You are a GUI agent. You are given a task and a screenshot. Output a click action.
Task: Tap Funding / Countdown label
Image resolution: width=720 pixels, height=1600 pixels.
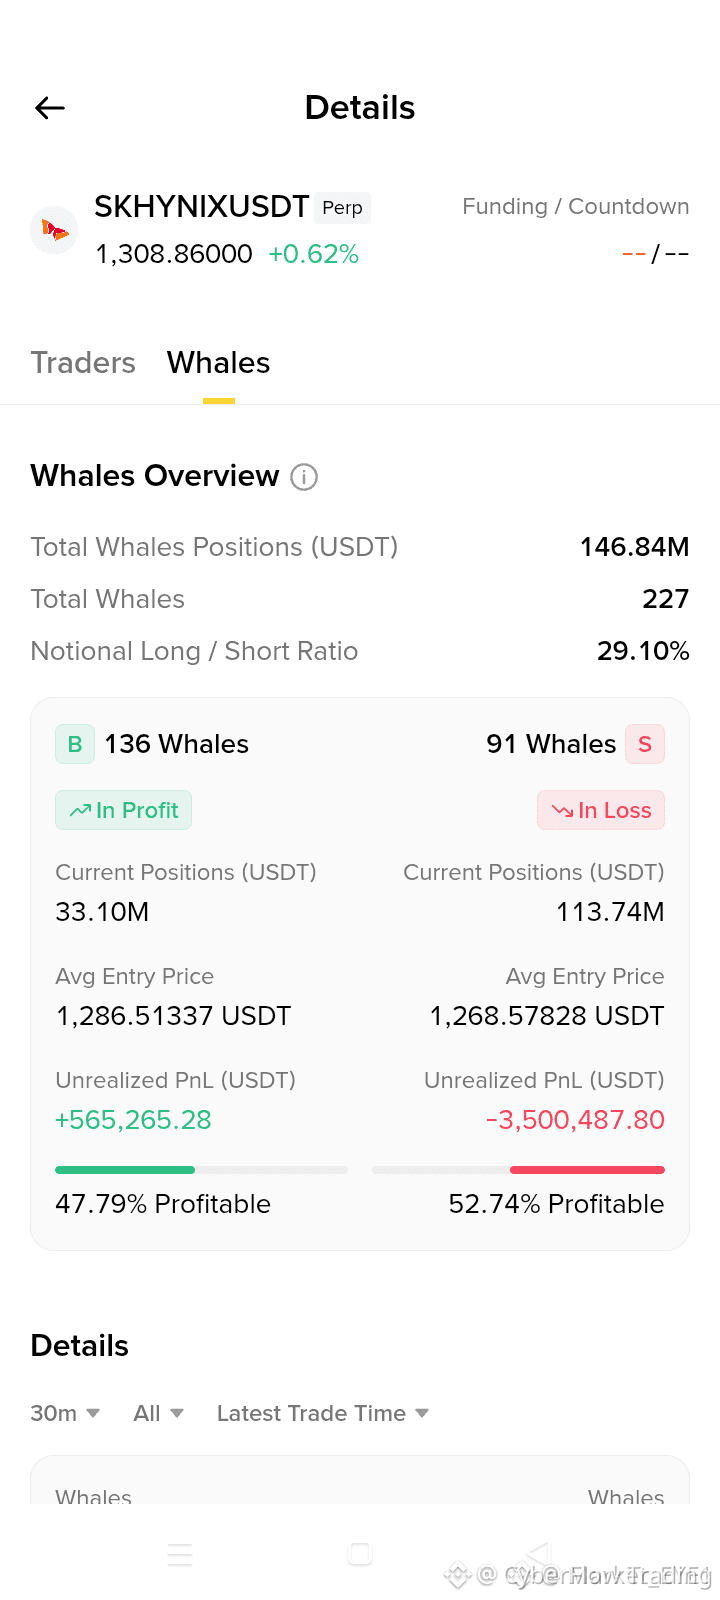pos(576,207)
